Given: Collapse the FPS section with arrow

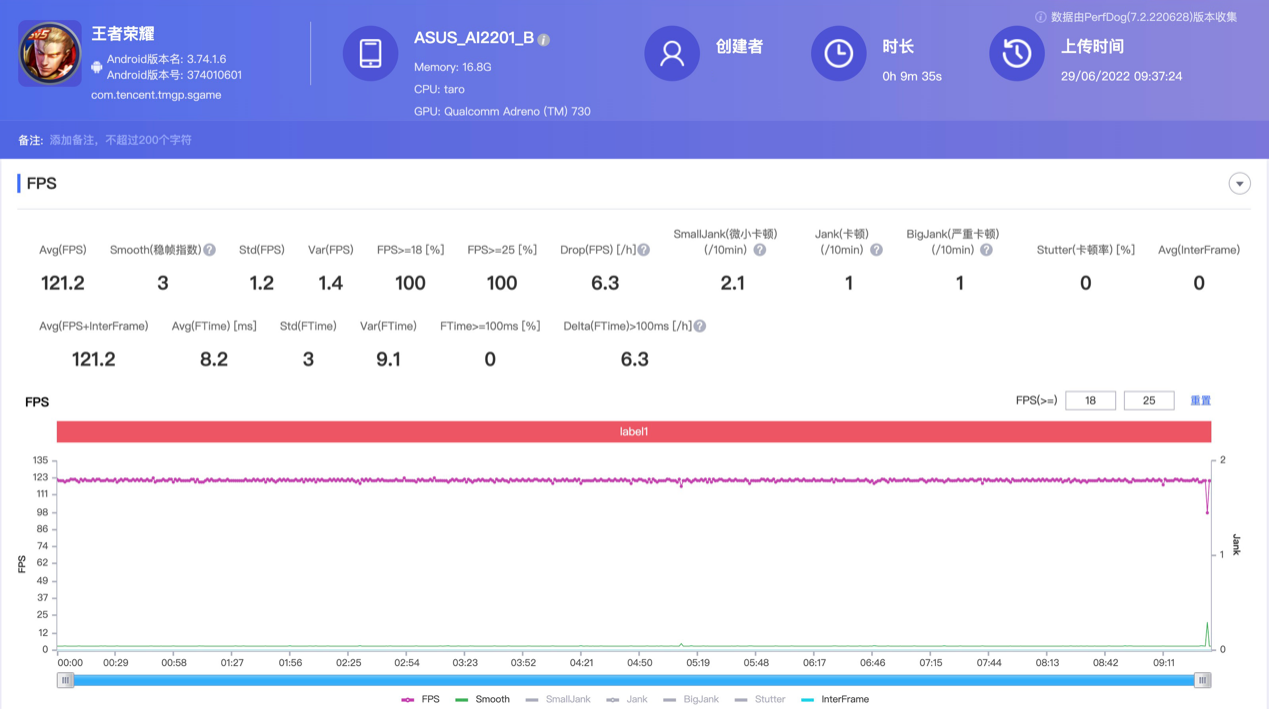Looking at the screenshot, I should click(1239, 184).
